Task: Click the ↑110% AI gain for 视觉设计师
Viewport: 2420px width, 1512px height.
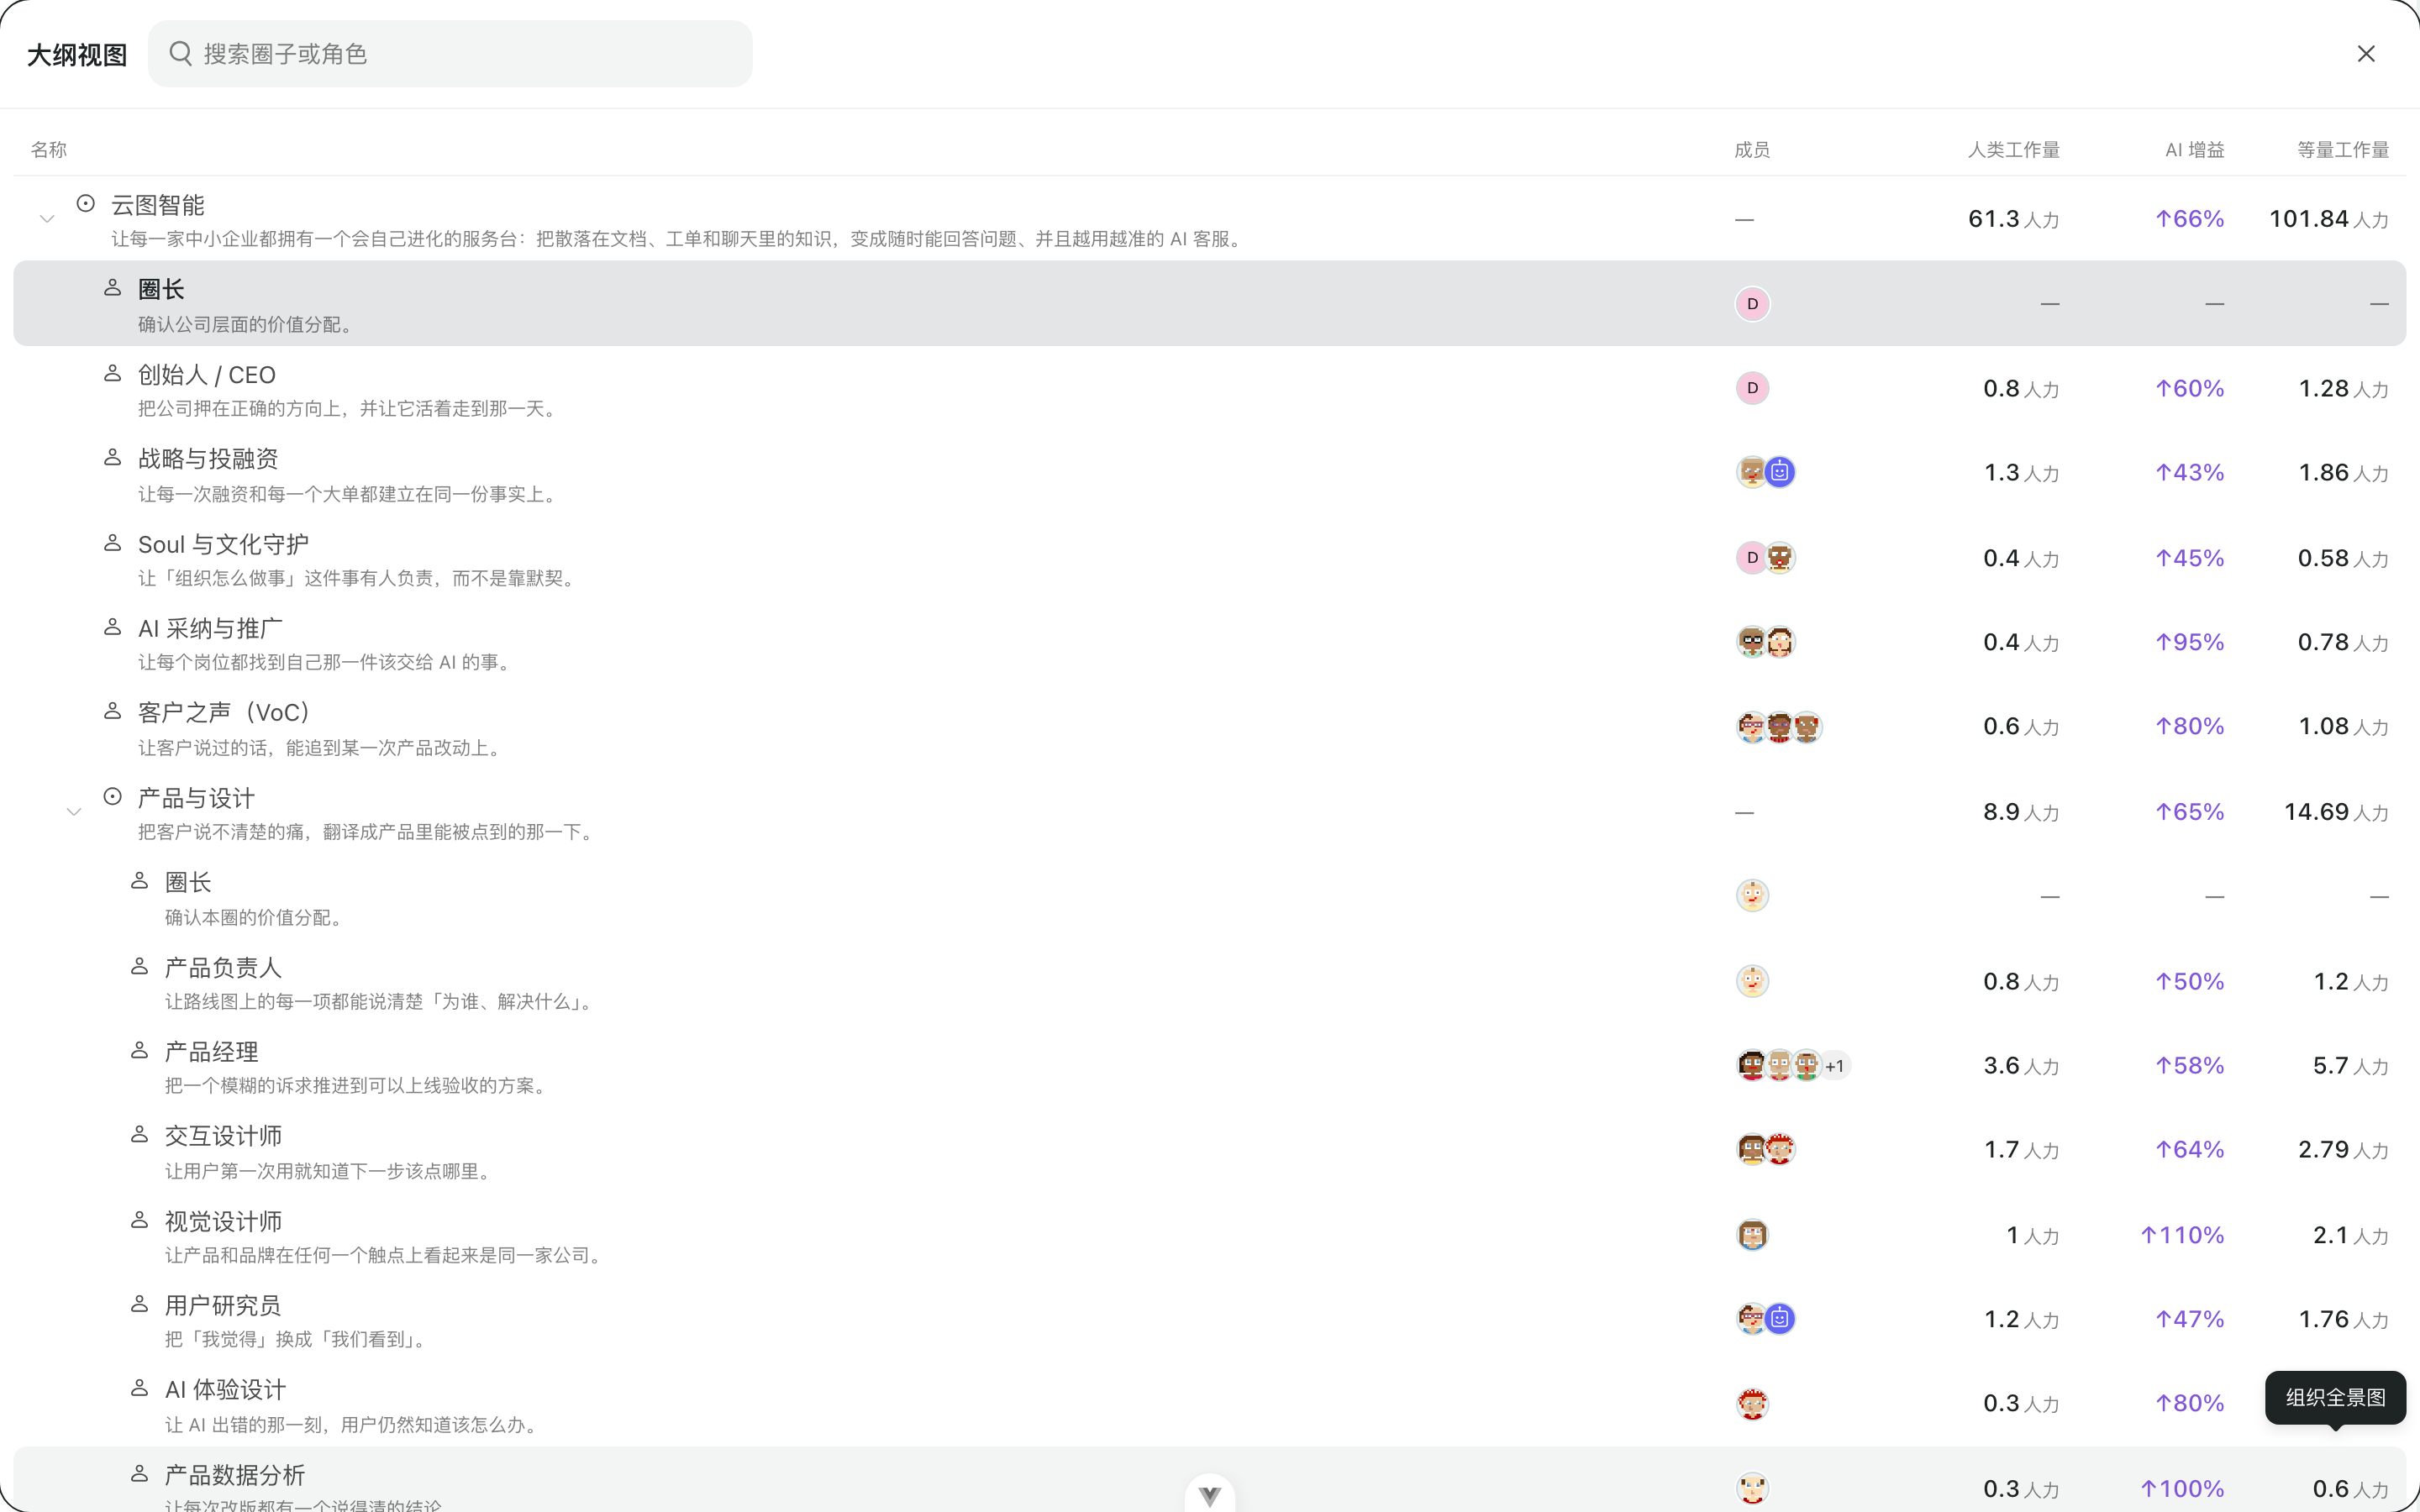Action: coord(2182,1235)
